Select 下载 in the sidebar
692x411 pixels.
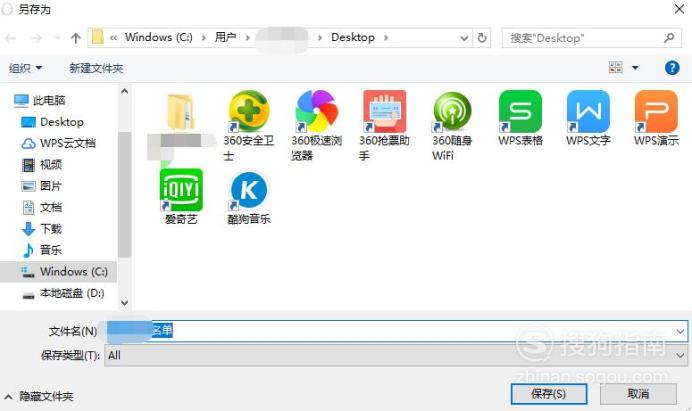click(x=42, y=229)
